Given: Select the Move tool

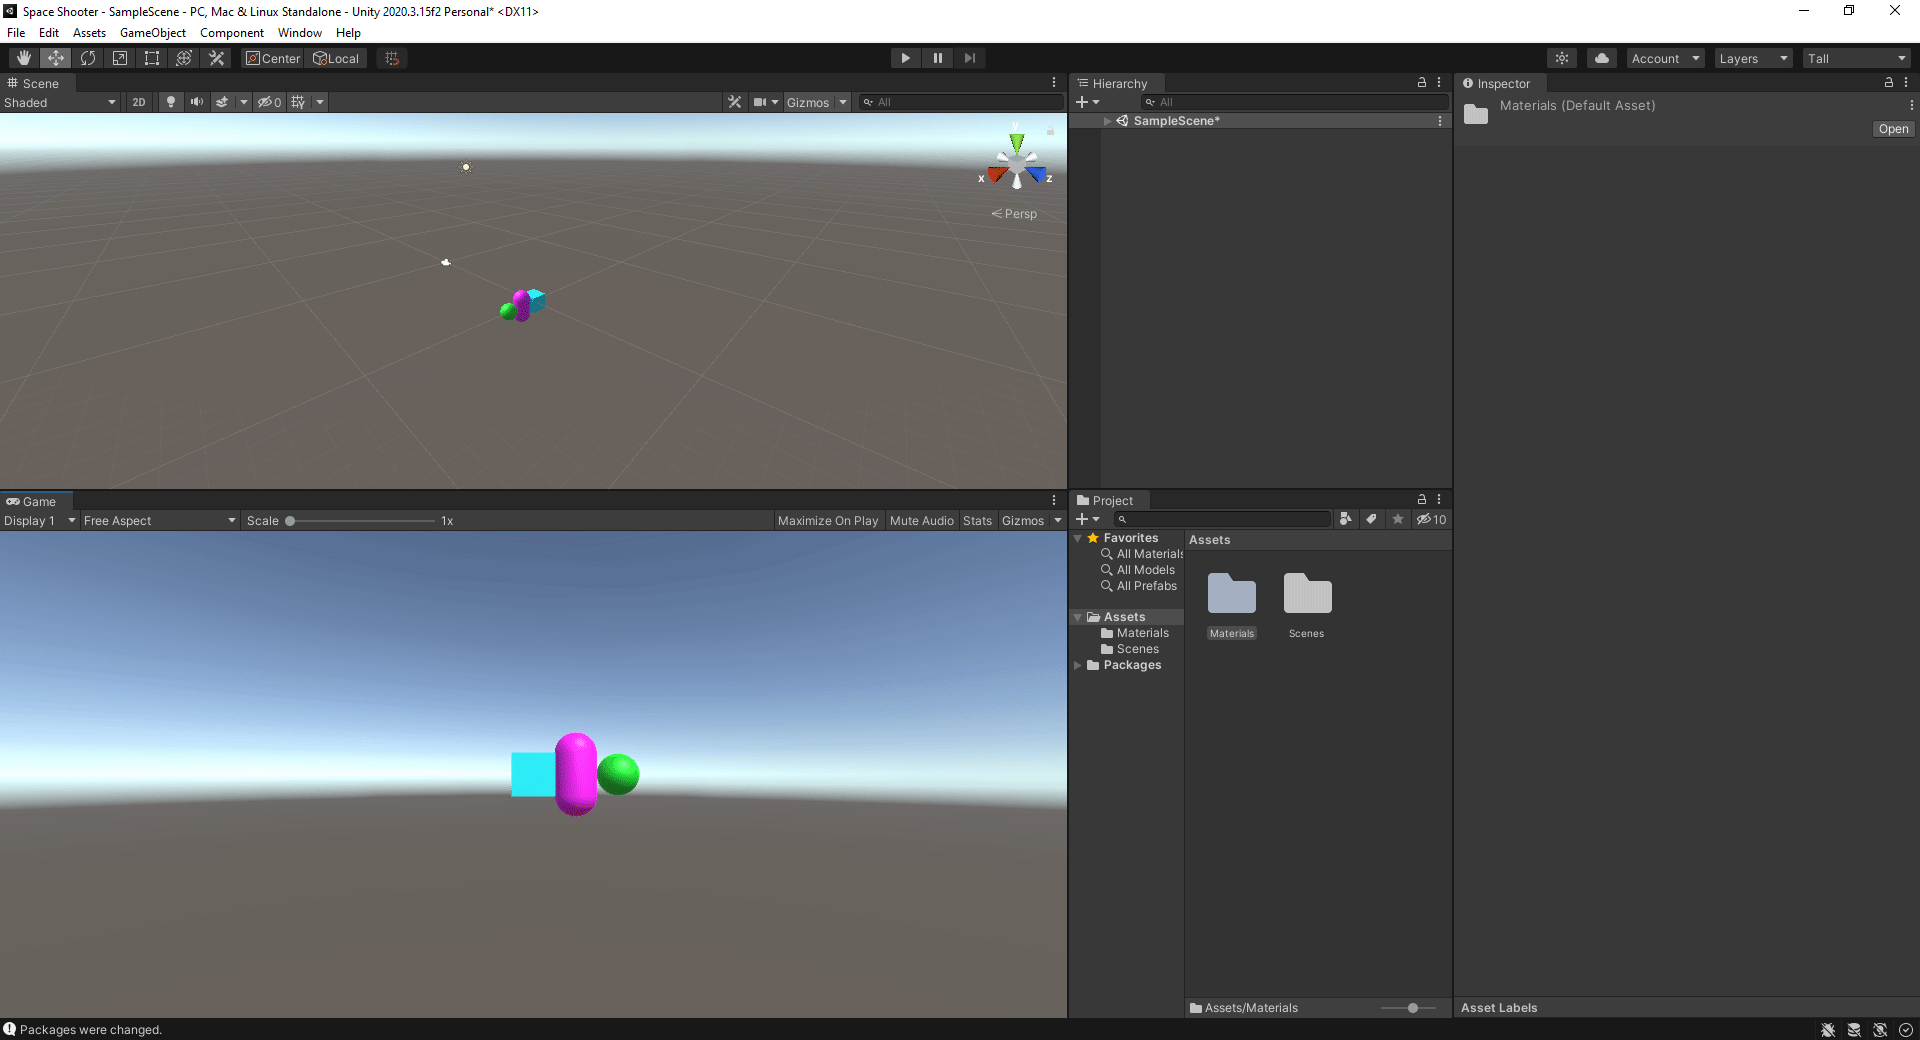Looking at the screenshot, I should click(55, 57).
